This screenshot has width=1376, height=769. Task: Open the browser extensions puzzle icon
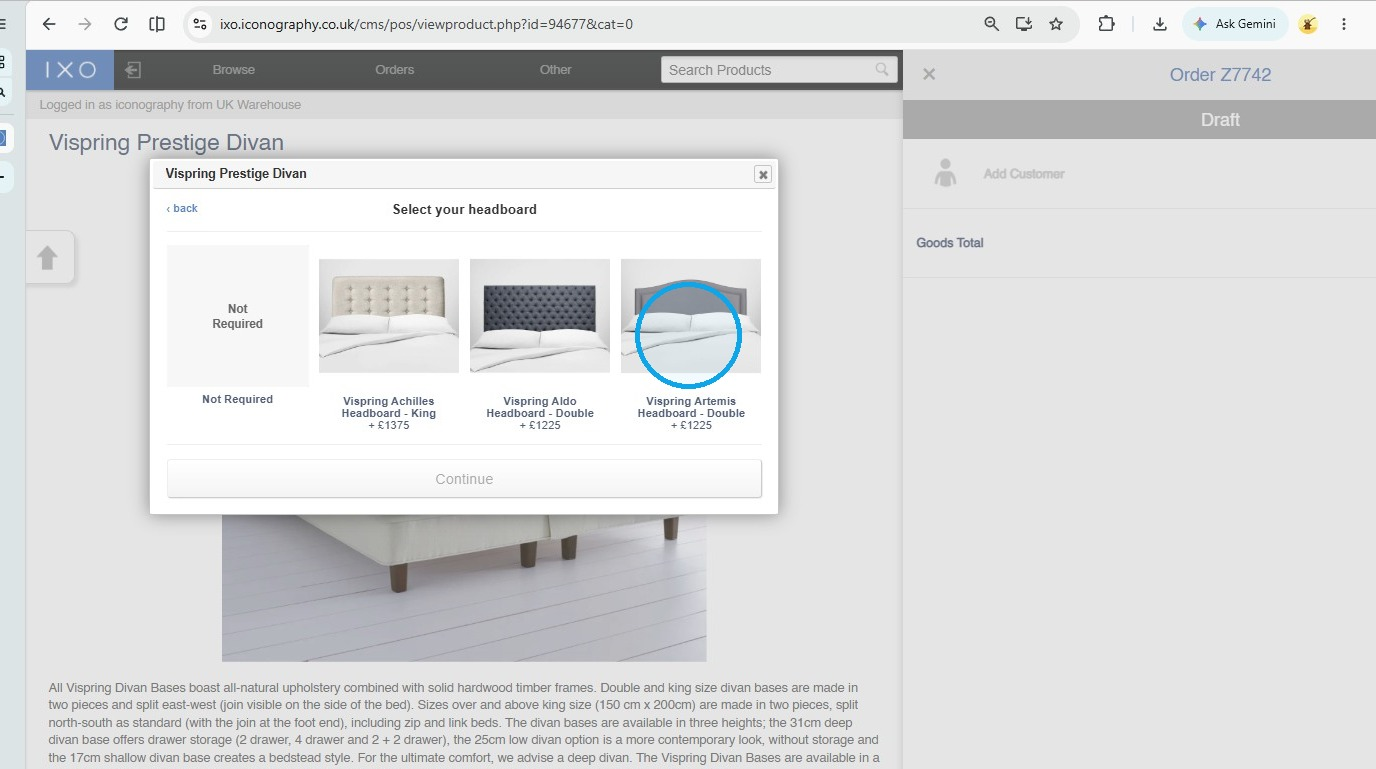pyautogui.click(x=1106, y=24)
